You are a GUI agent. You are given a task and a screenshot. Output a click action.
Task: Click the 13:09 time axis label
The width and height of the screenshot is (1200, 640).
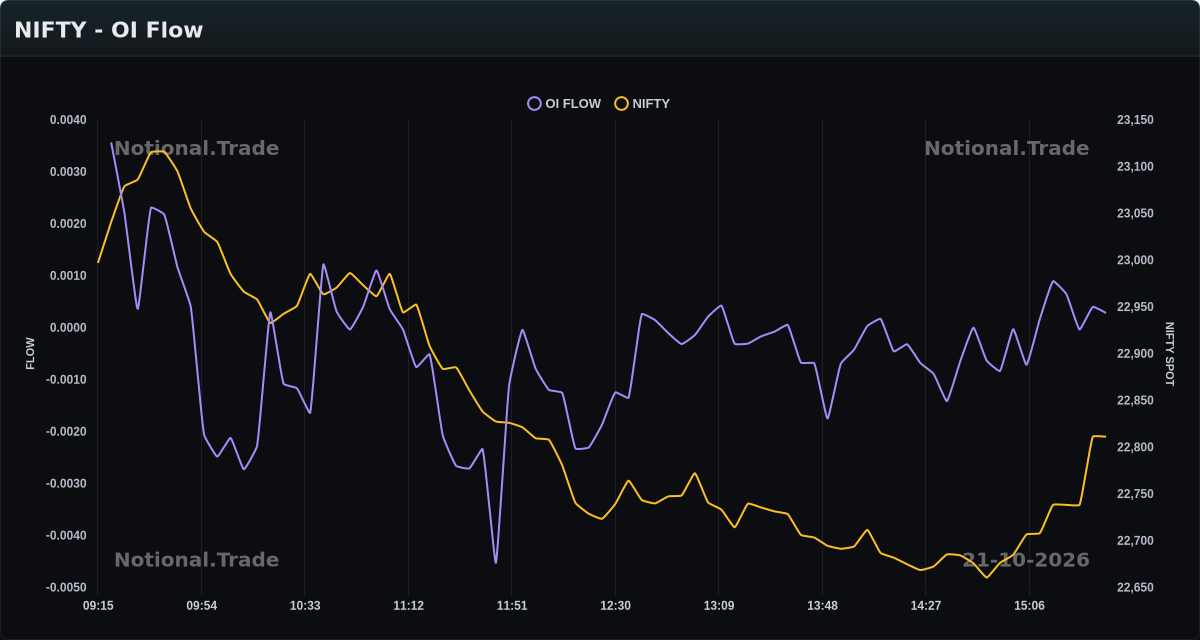[x=719, y=606]
